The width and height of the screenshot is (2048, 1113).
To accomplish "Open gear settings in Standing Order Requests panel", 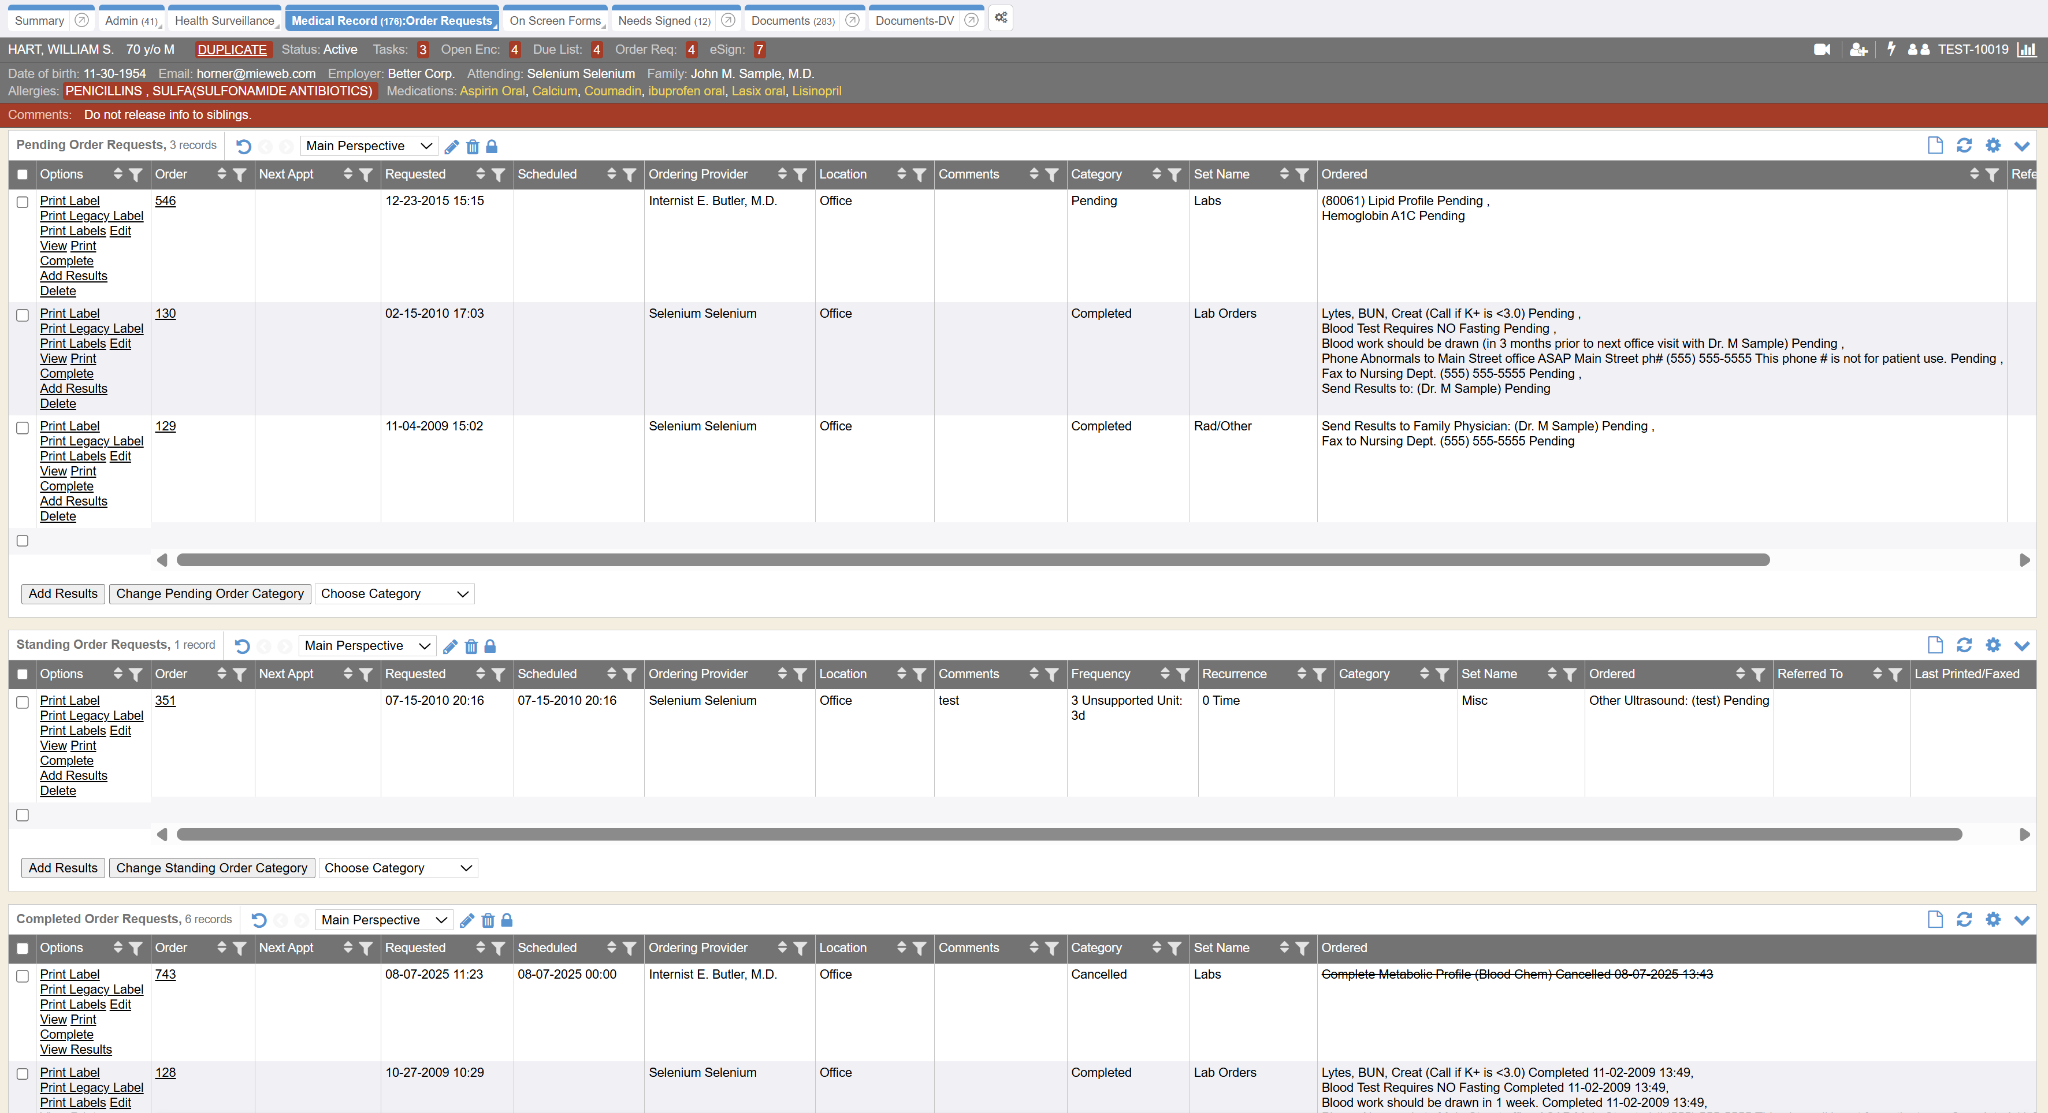I will [x=1993, y=645].
